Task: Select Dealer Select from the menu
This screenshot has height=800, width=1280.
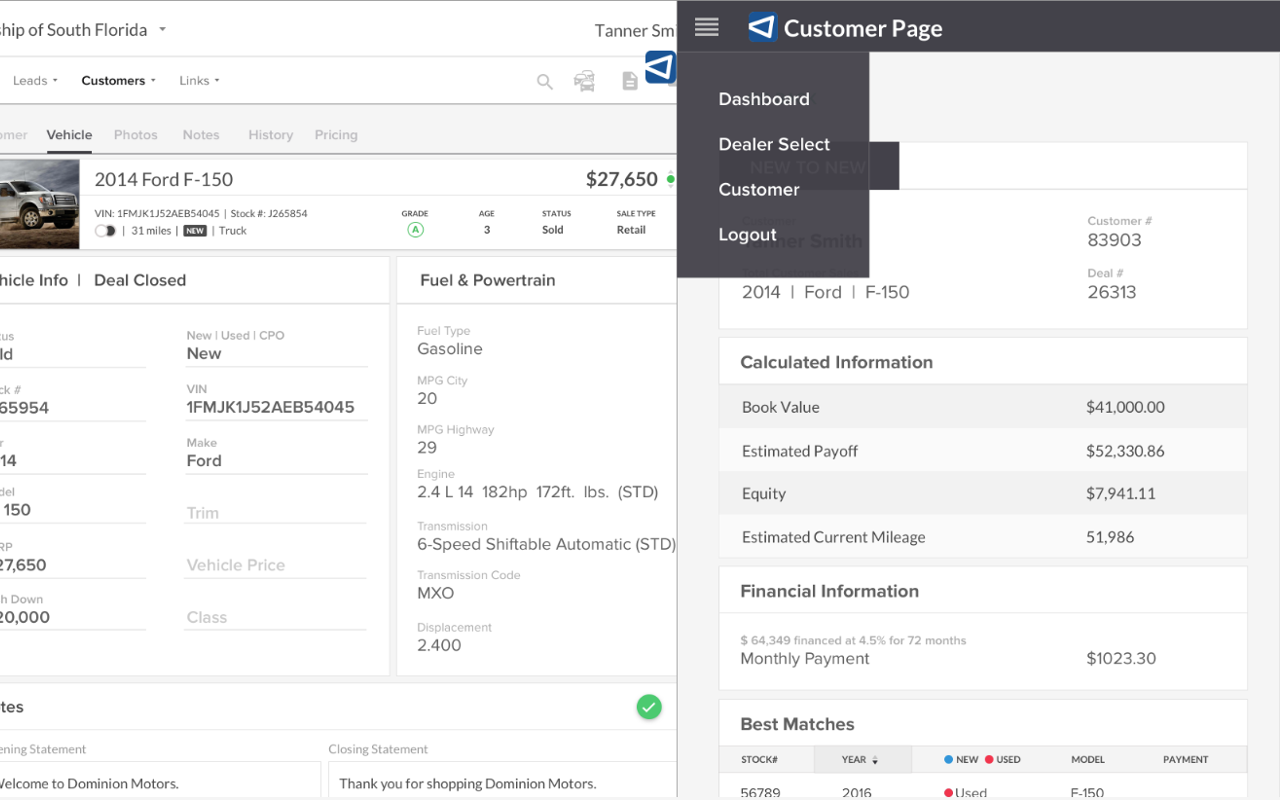Action: pos(774,144)
